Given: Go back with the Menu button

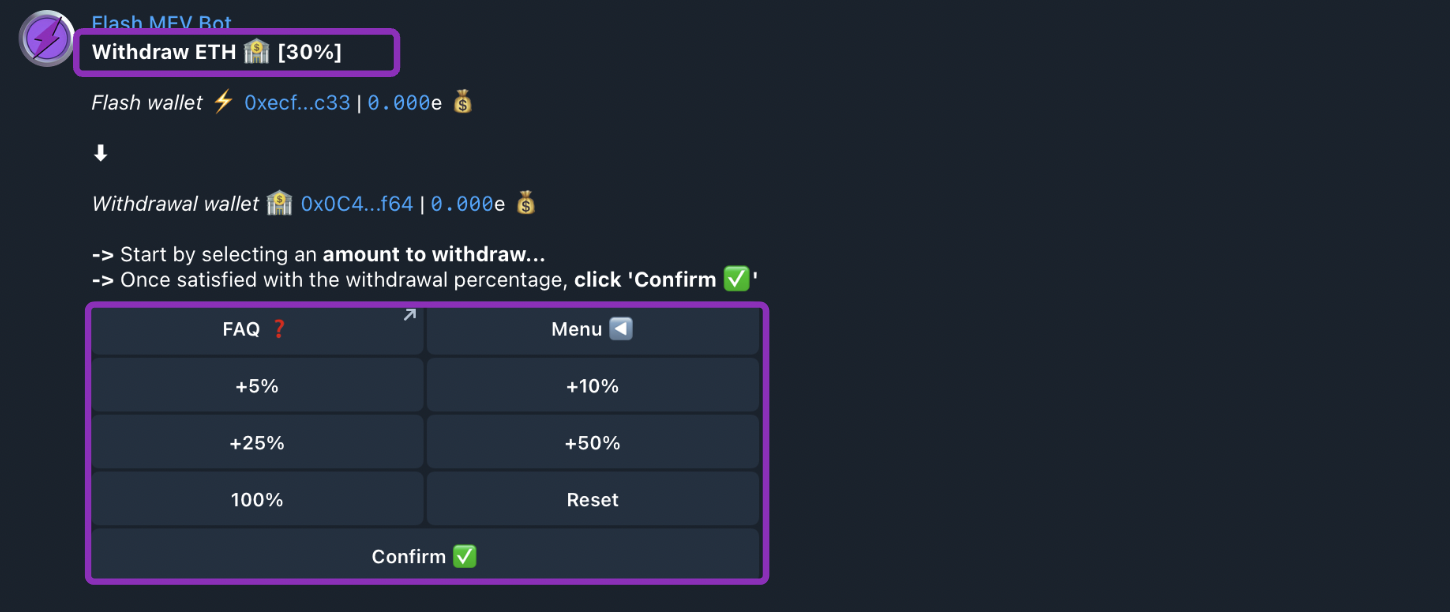Looking at the screenshot, I should 592,329.
